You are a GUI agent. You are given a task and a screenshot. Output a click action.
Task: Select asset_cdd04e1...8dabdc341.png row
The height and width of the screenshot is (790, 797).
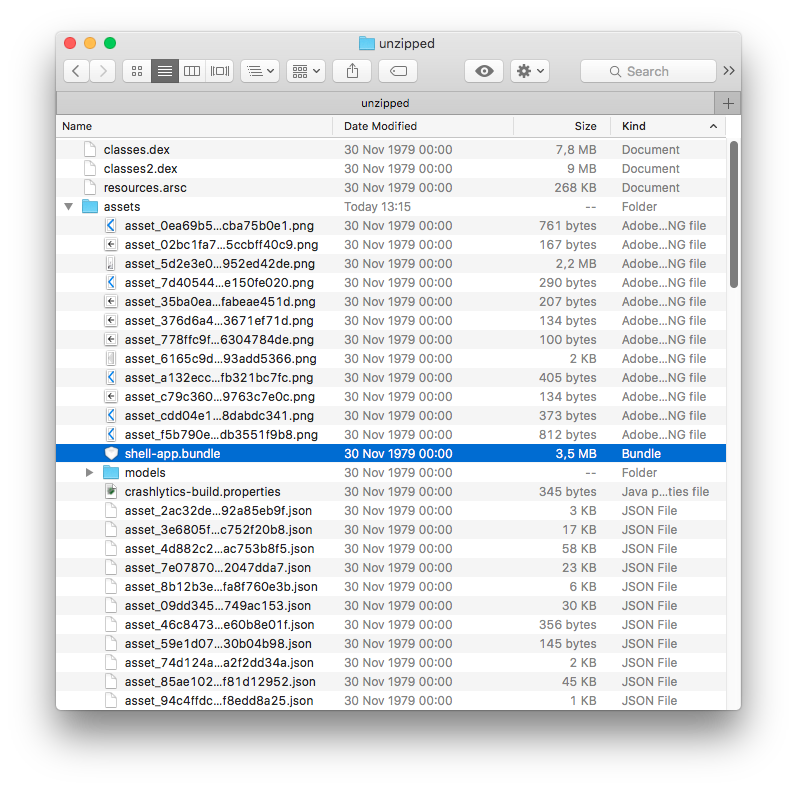click(391, 416)
